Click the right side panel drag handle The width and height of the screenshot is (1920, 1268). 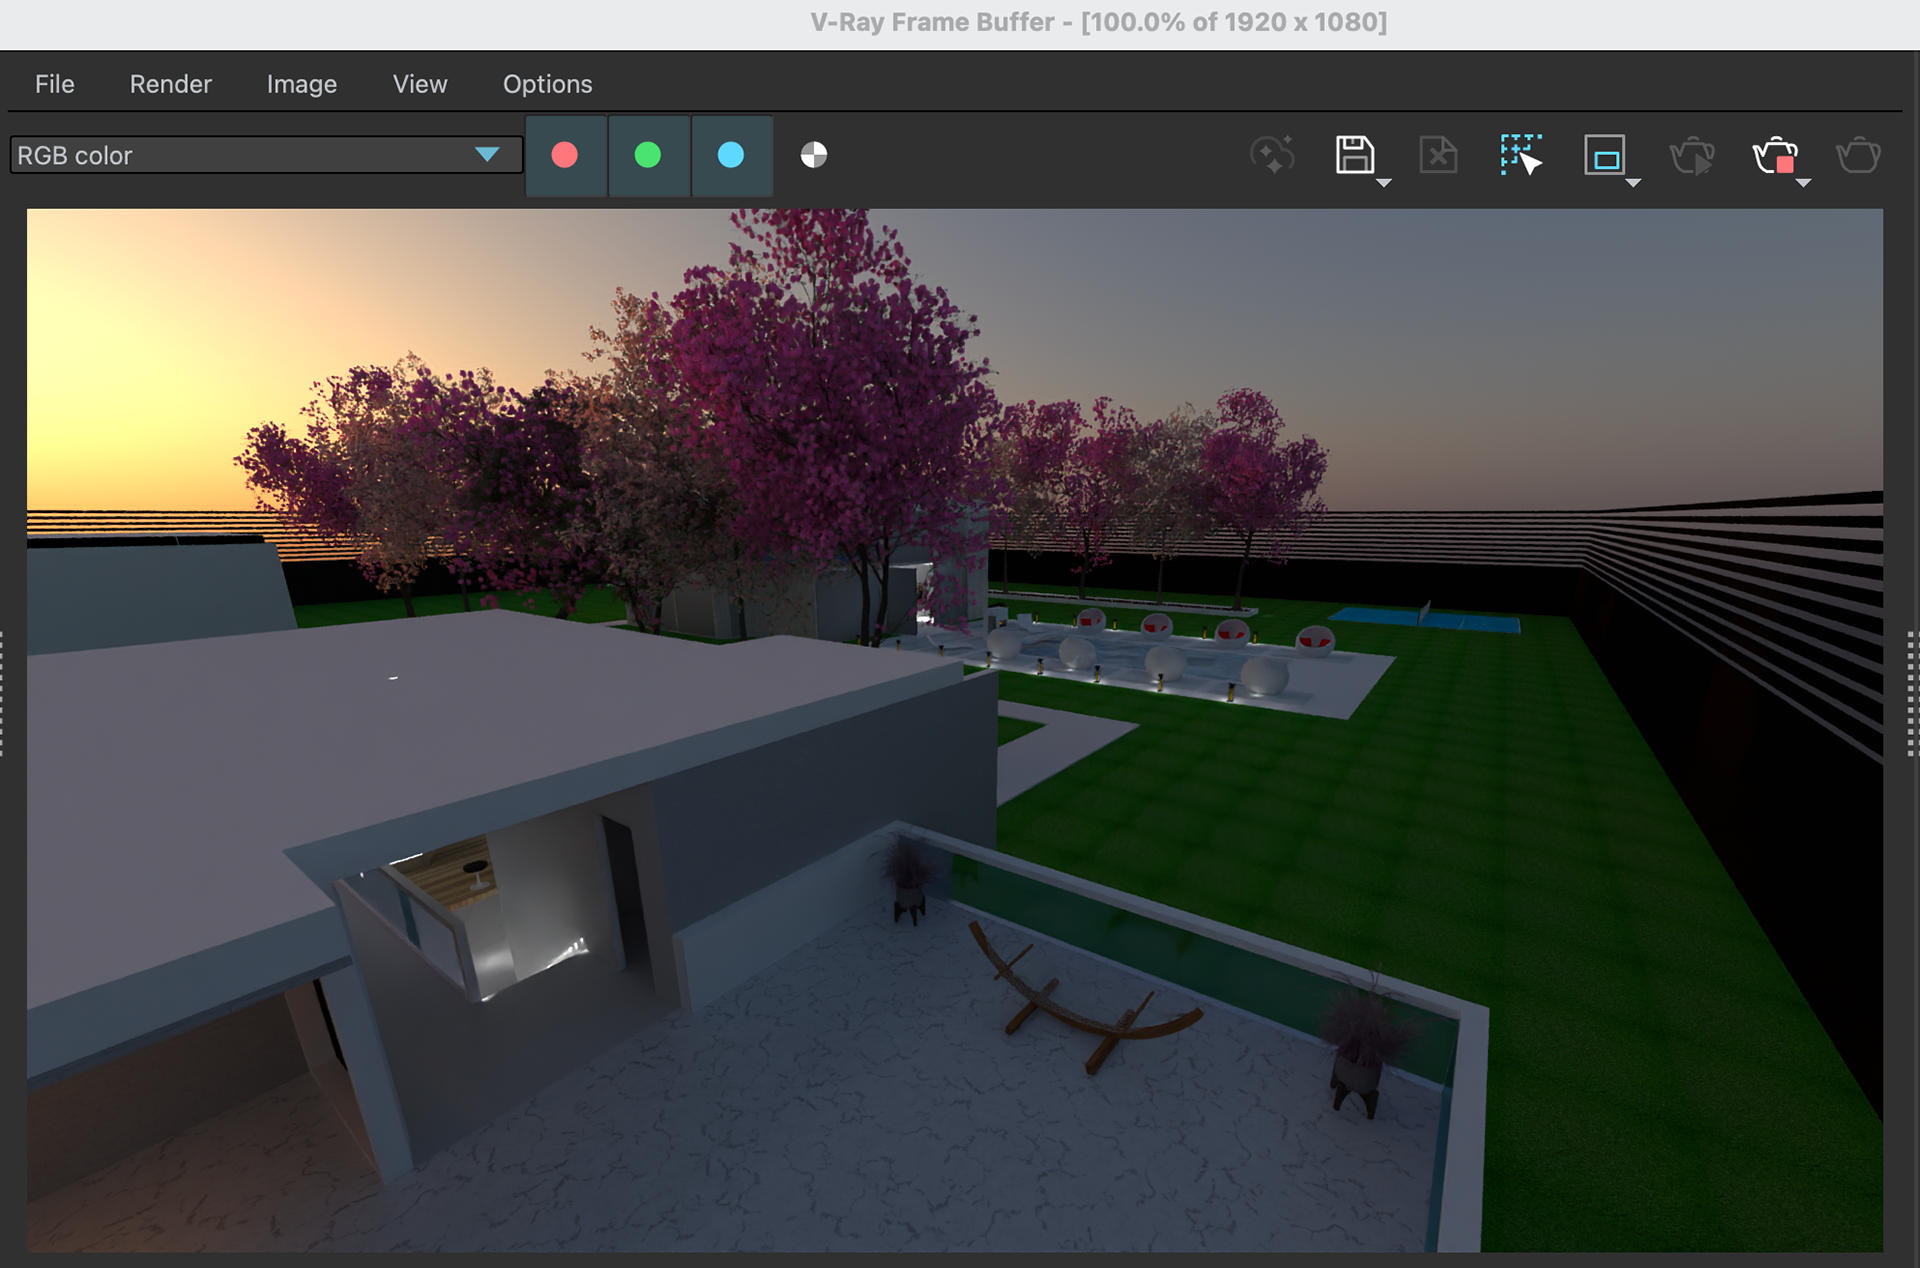[1911, 693]
